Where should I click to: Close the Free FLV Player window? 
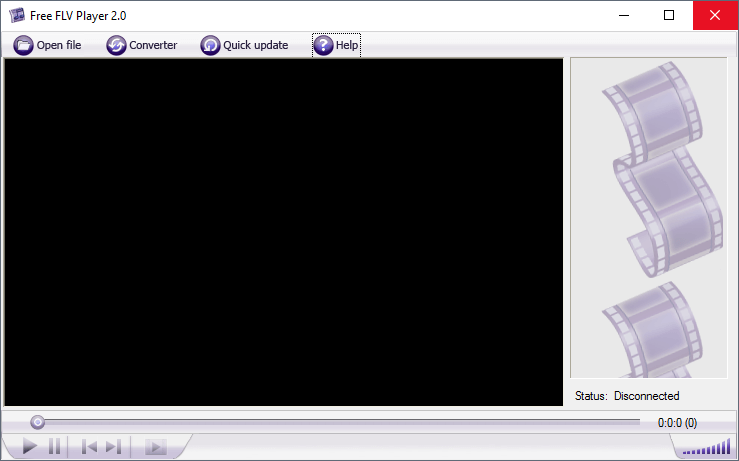click(715, 16)
